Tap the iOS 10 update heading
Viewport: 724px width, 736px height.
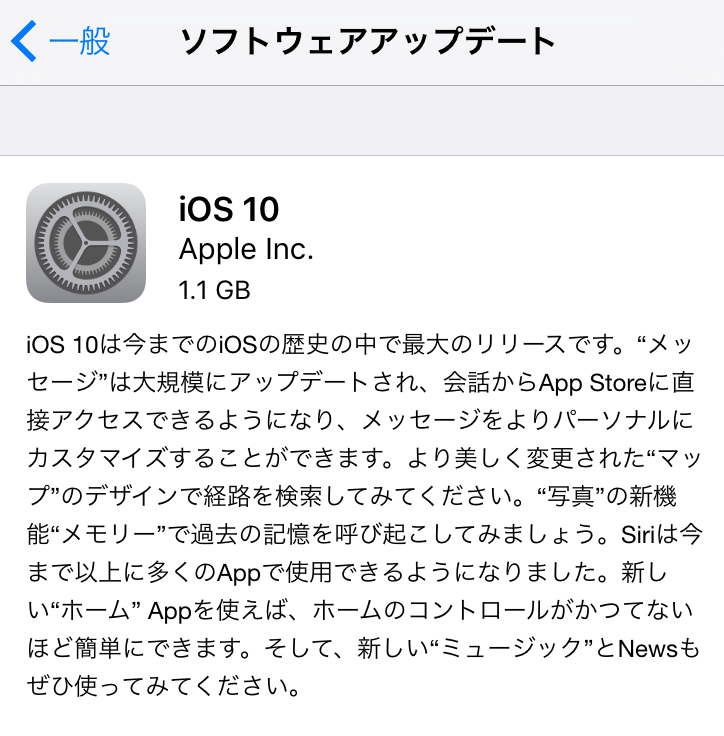[229, 209]
